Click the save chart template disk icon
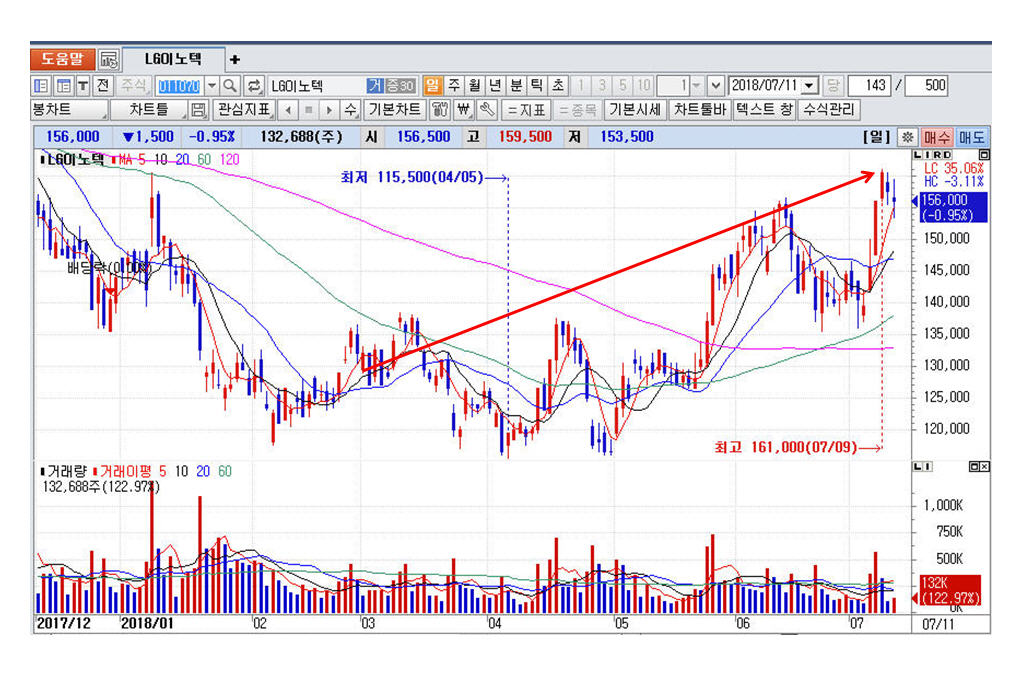The height and width of the screenshot is (674, 1025). coord(198,110)
